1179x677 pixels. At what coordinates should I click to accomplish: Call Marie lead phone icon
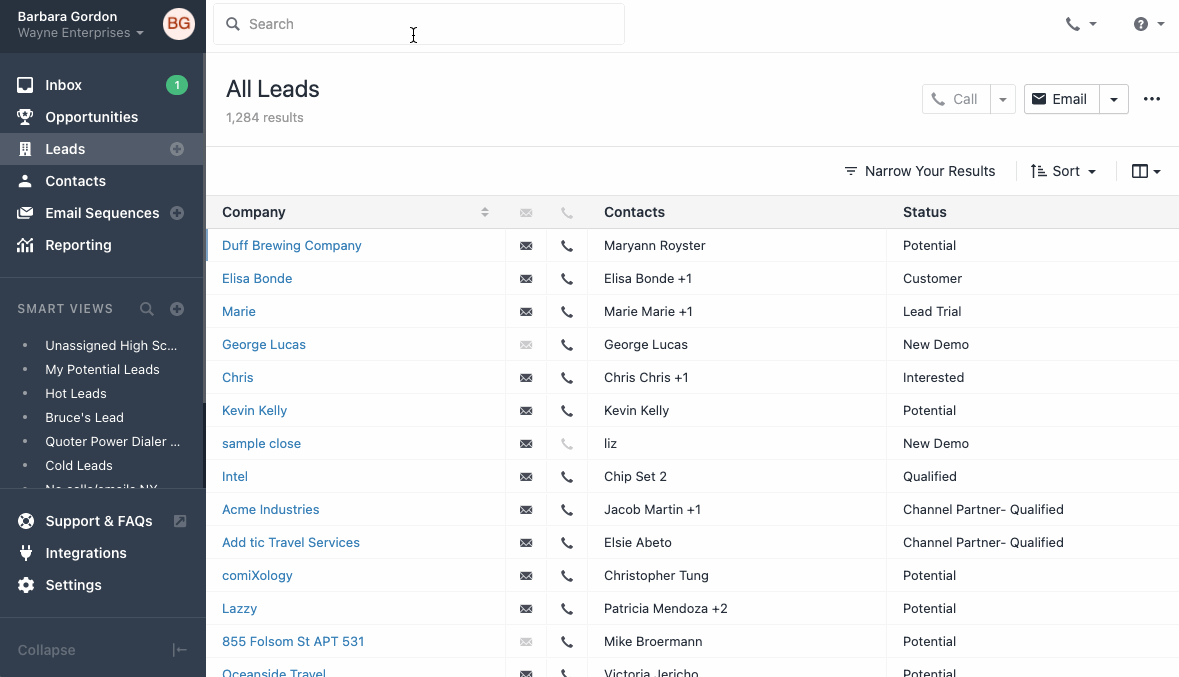tap(567, 312)
